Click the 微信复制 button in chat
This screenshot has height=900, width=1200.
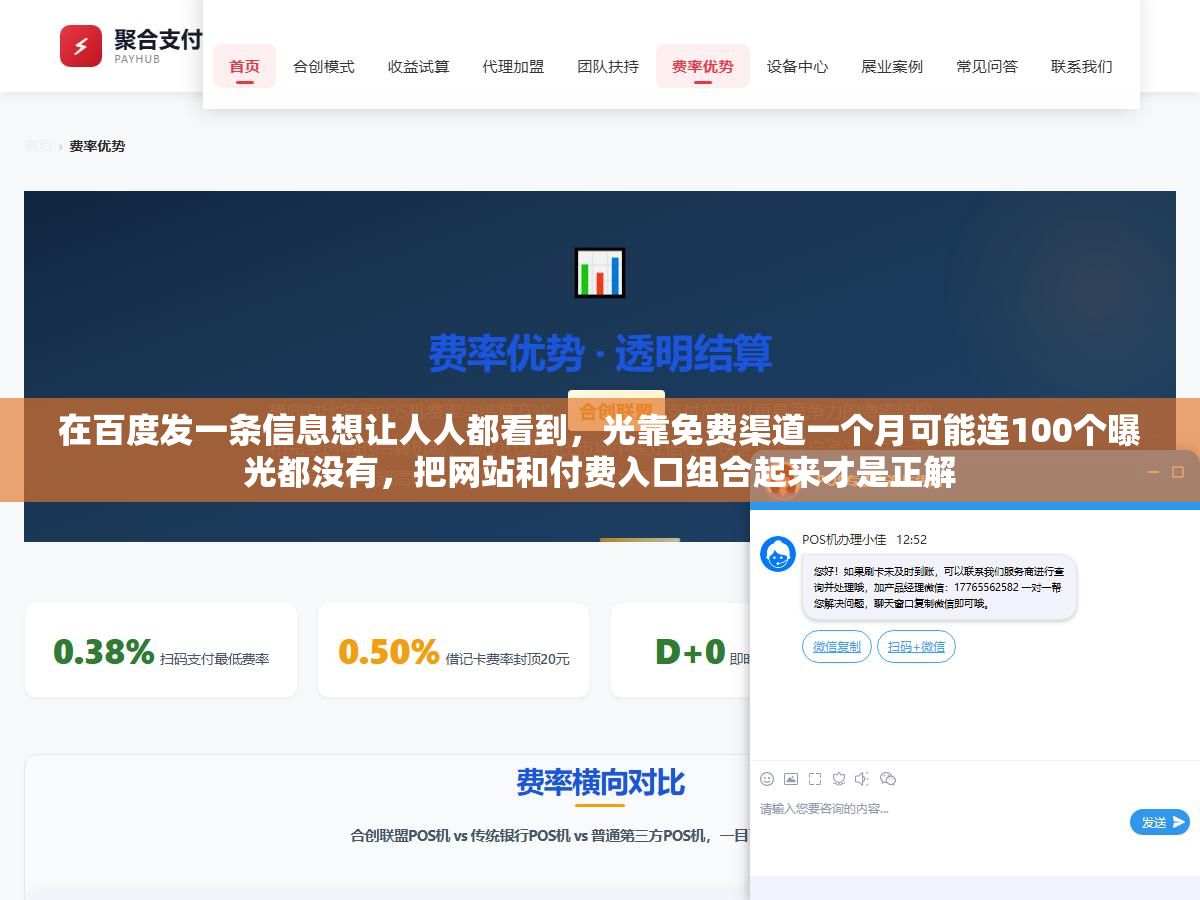coord(837,646)
